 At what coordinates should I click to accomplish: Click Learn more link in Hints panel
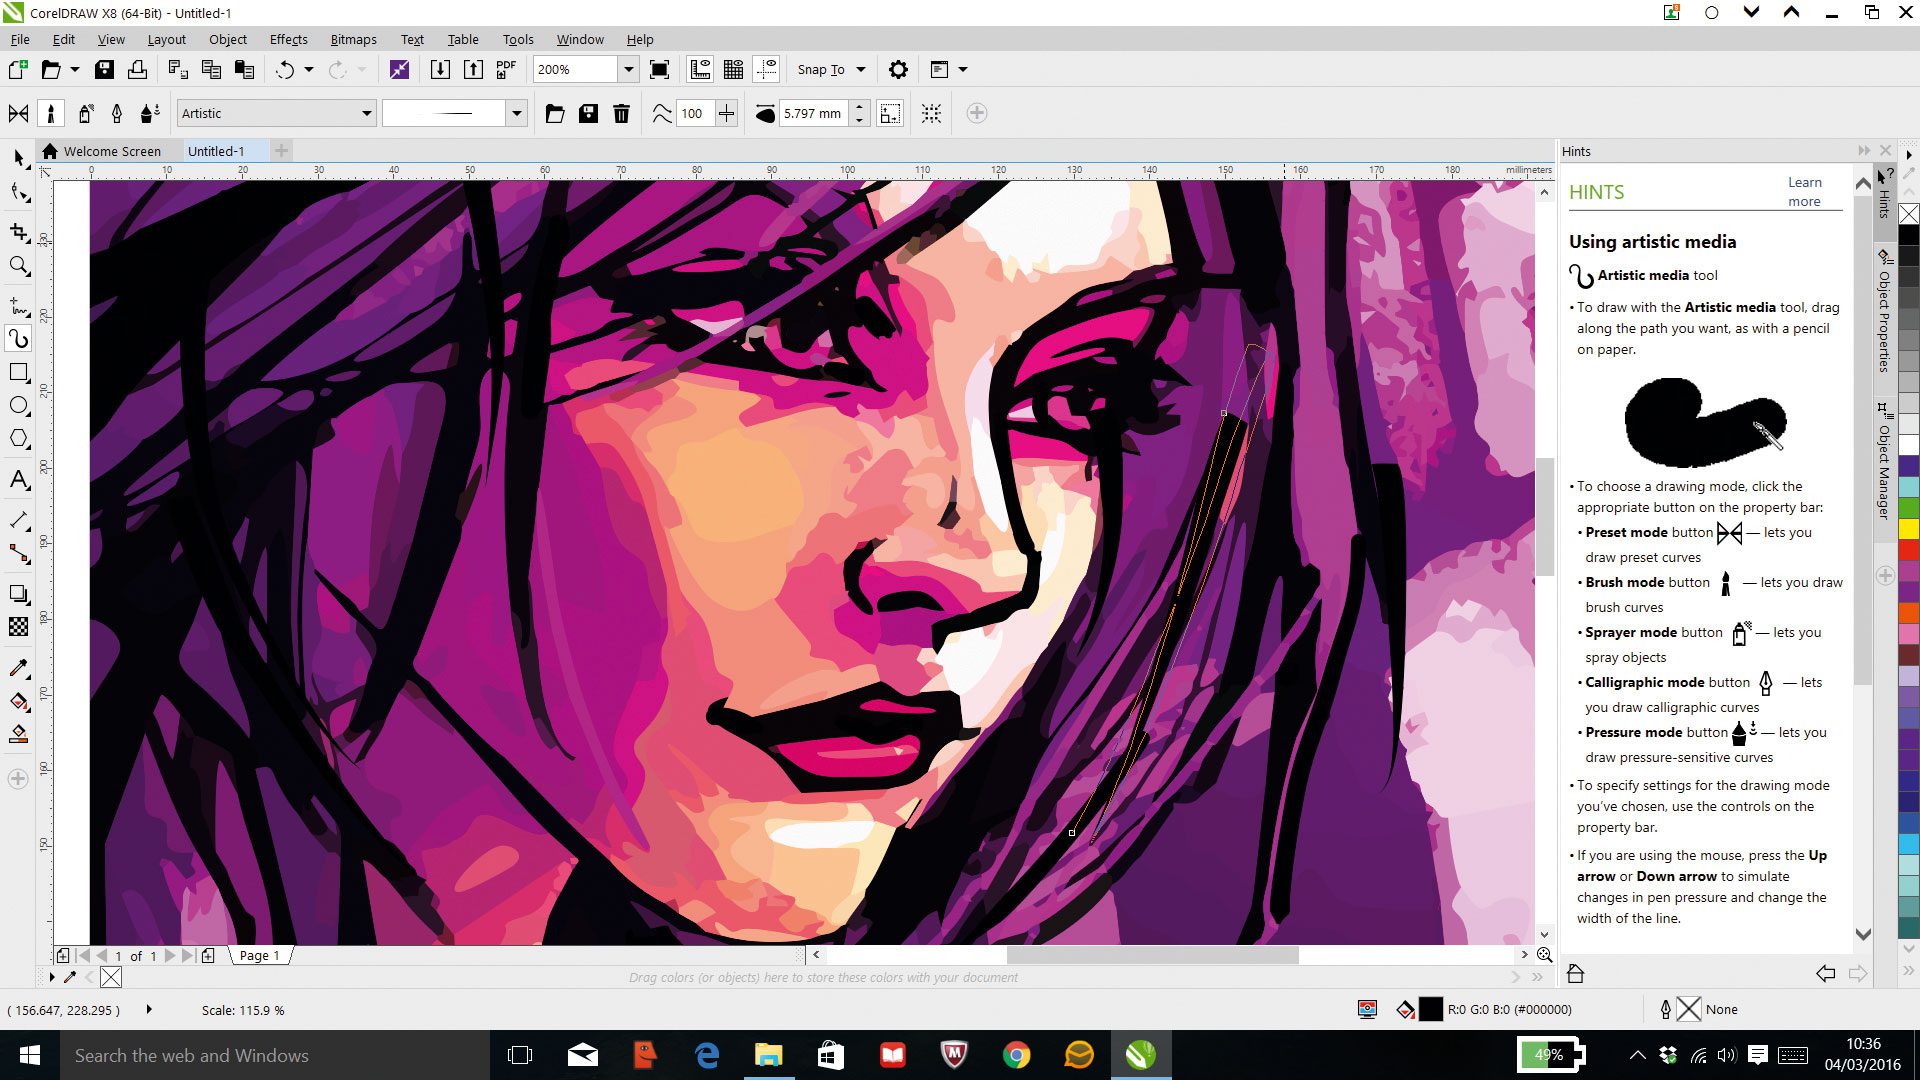point(1803,191)
